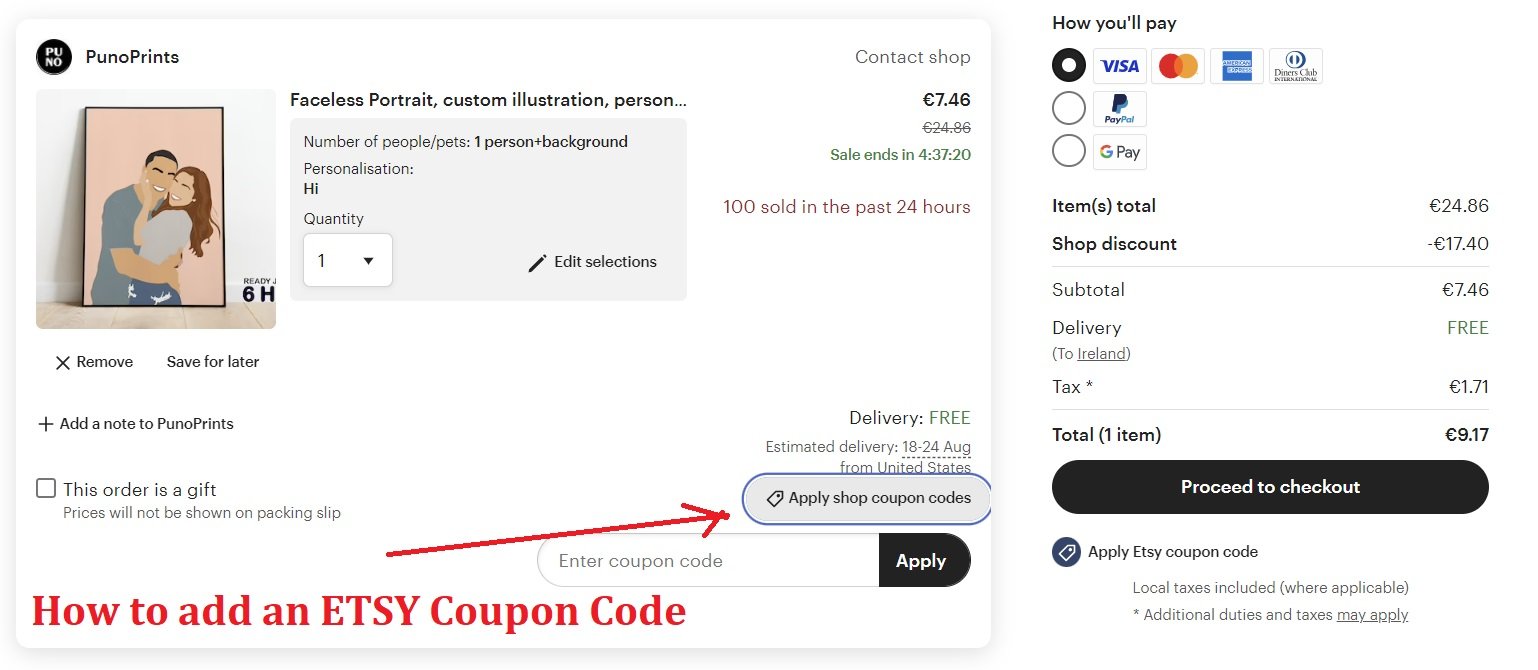Enable This order is a gift
The image size is (1538, 670).
click(45, 488)
